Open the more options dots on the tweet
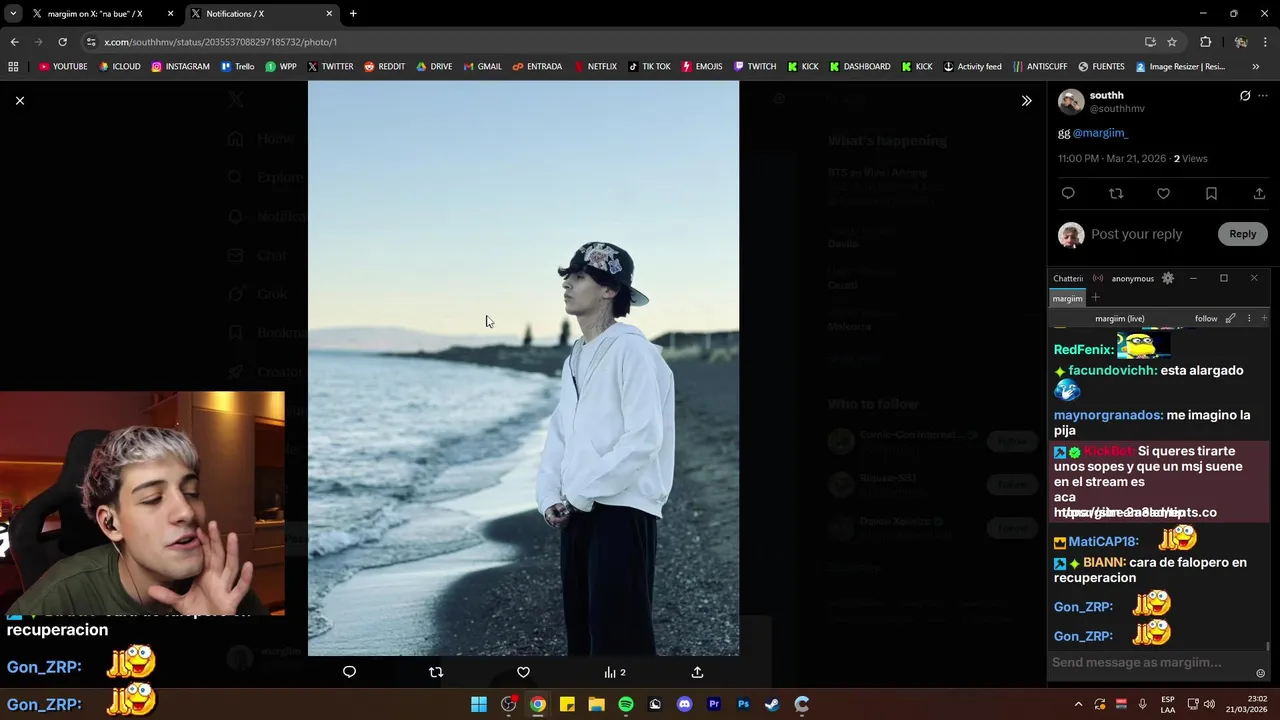Screen dimensions: 1280x720 pos(1263,96)
